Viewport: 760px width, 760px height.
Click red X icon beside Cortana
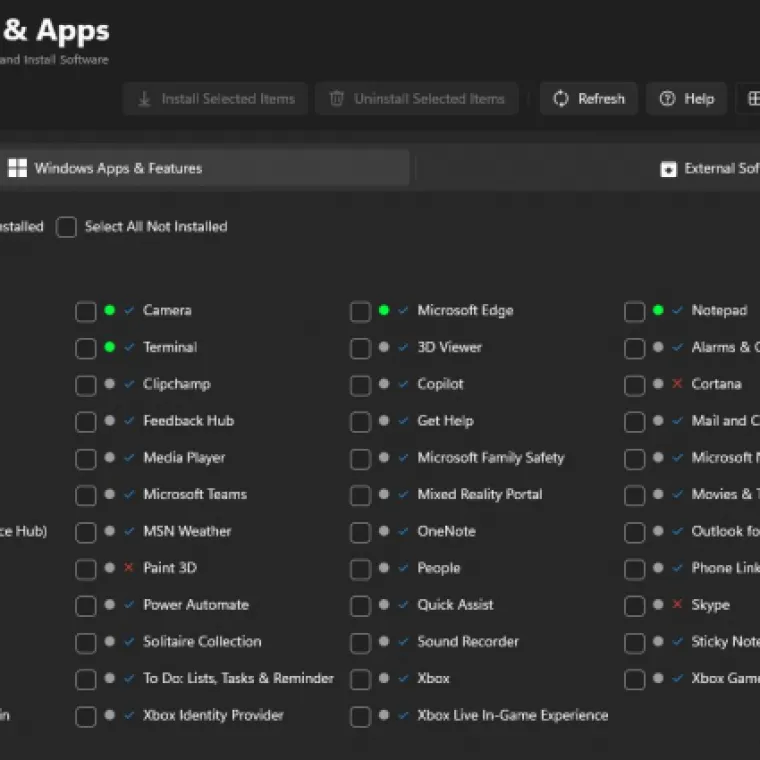(677, 383)
